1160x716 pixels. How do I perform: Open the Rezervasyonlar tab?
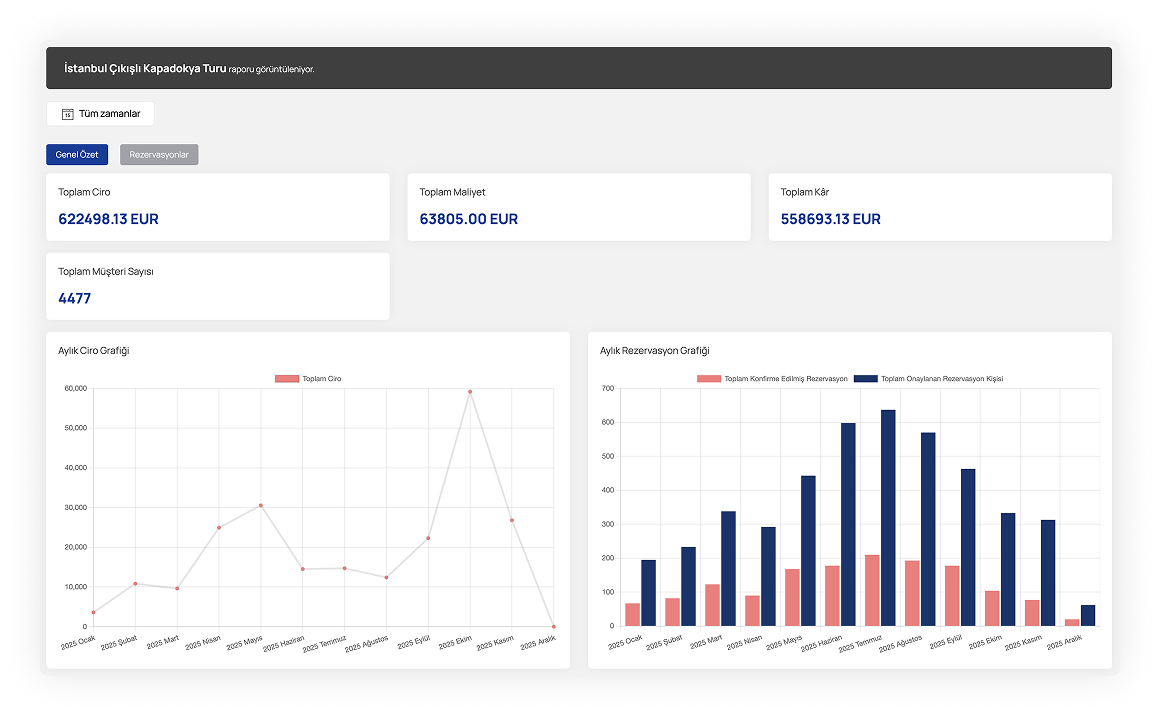159,155
